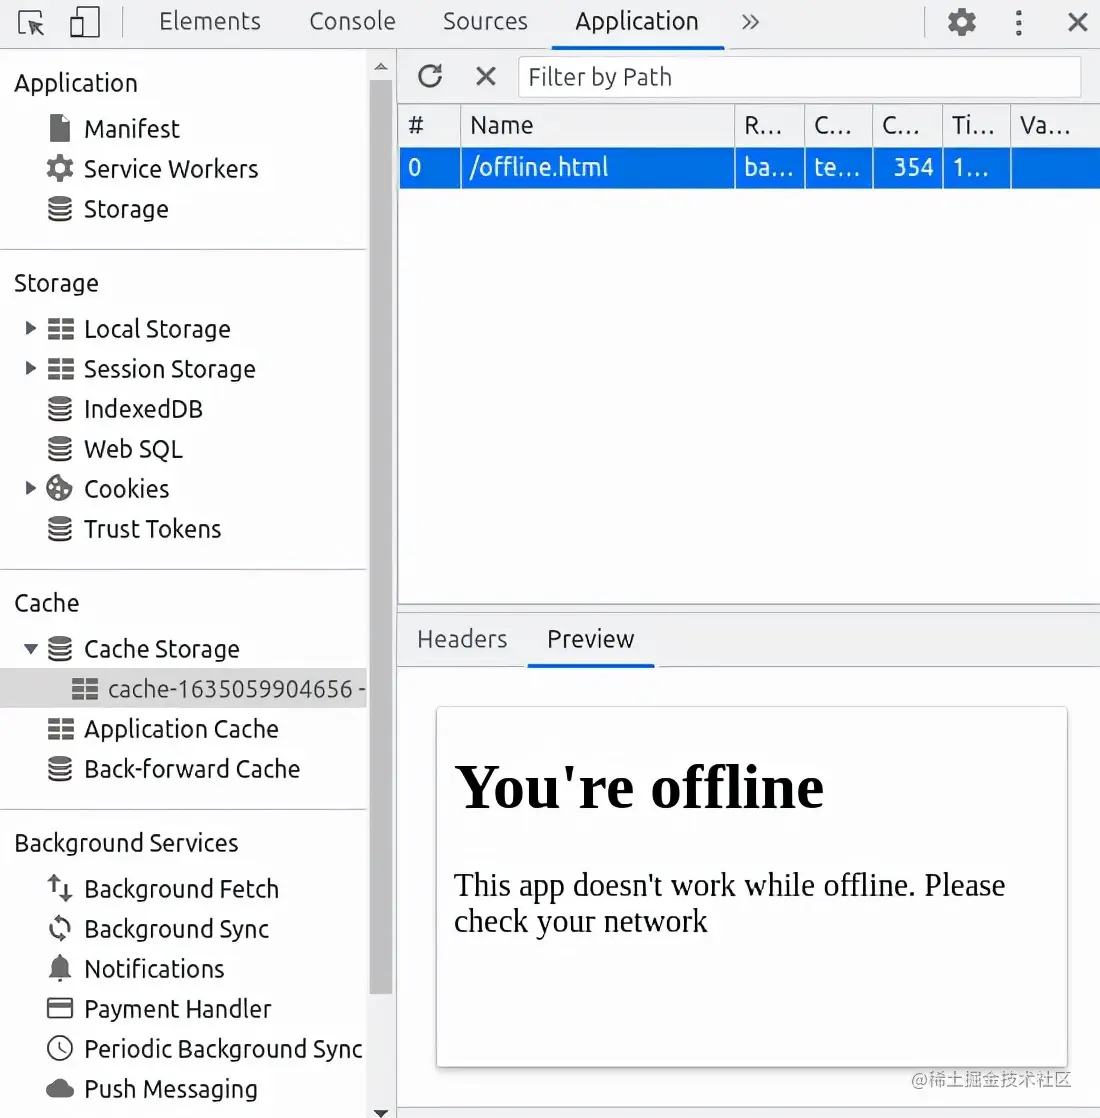1100x1118 pixels.
Task: Expand the Cookies tree arrow
Action: click(30, 488)
